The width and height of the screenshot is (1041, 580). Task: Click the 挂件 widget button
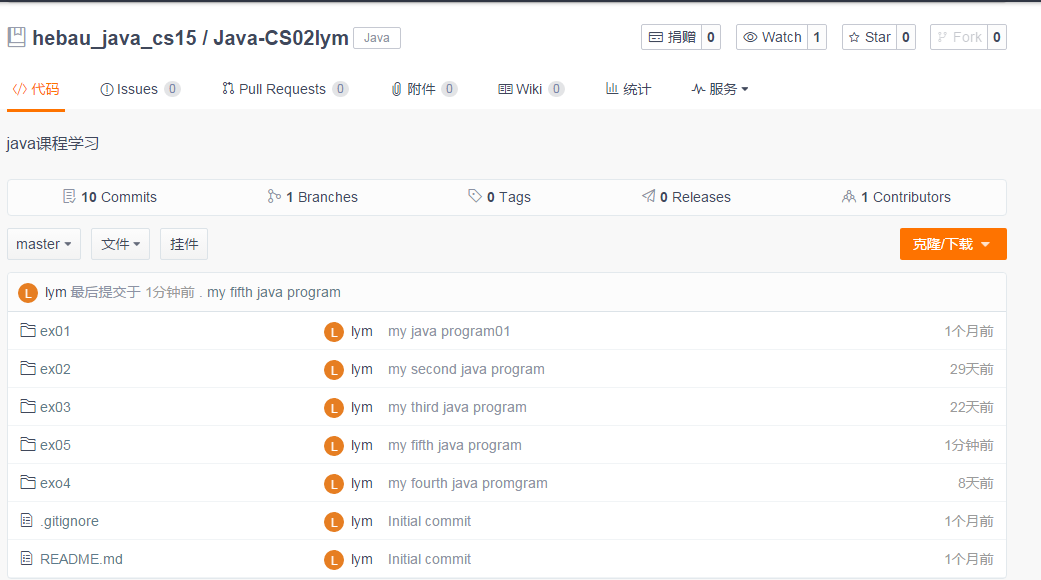click(184, 244)
